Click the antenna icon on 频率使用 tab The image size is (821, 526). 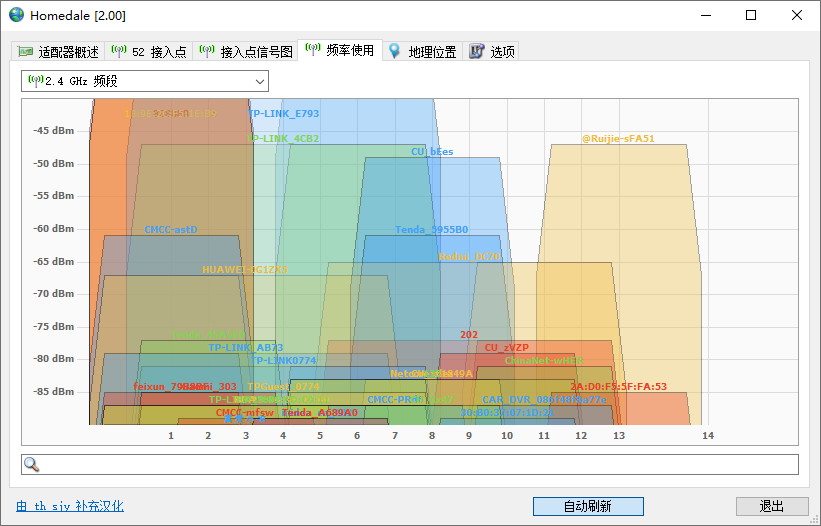coord(313,50)
